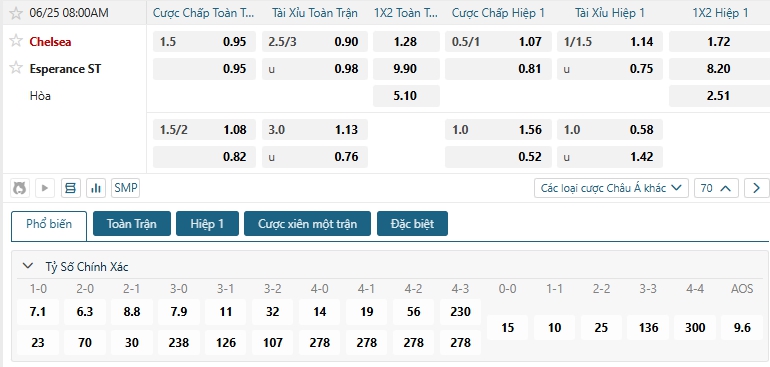Screen dimensions: 770x367
Task: Favorite the match with the top star
Action: 16,13
